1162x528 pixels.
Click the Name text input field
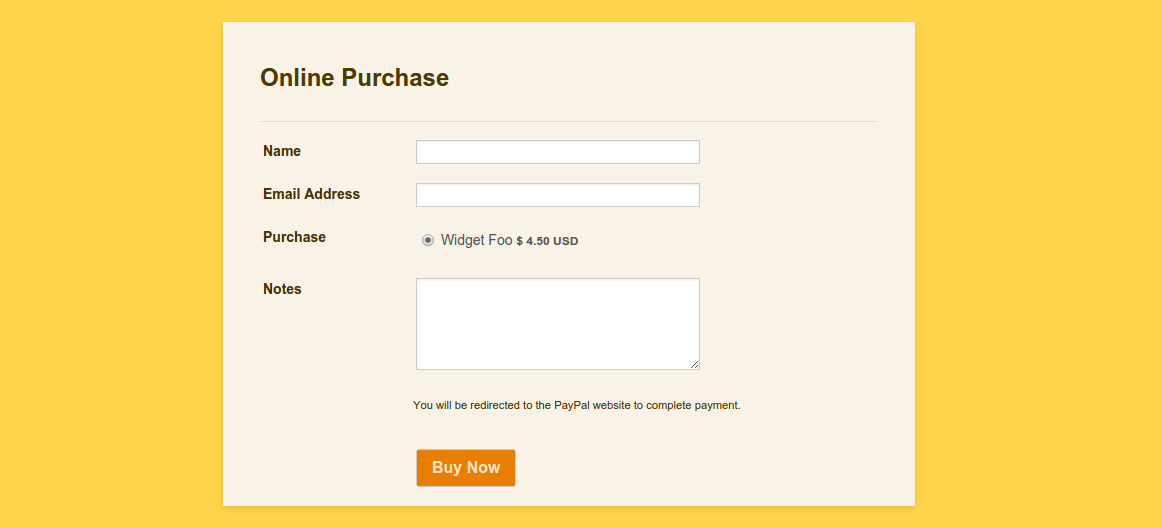557,152
